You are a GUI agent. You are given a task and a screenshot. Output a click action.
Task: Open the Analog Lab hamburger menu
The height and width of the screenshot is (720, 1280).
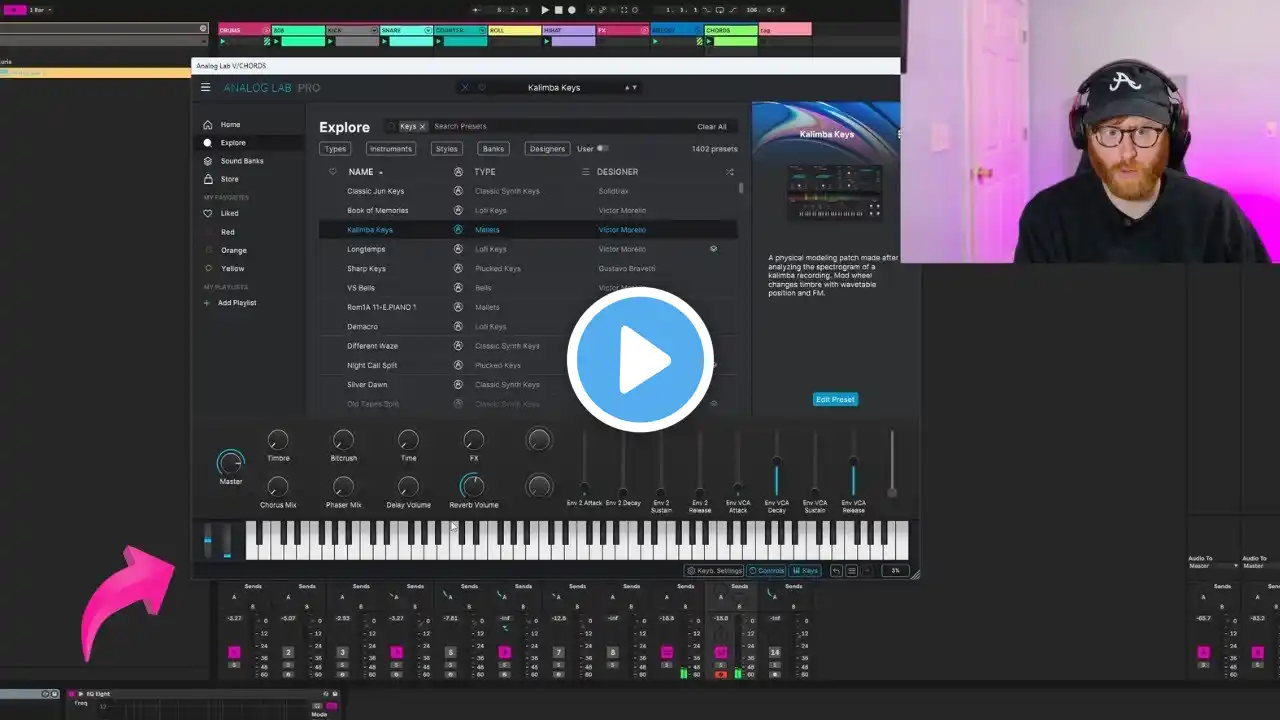(x=206, y=87)
